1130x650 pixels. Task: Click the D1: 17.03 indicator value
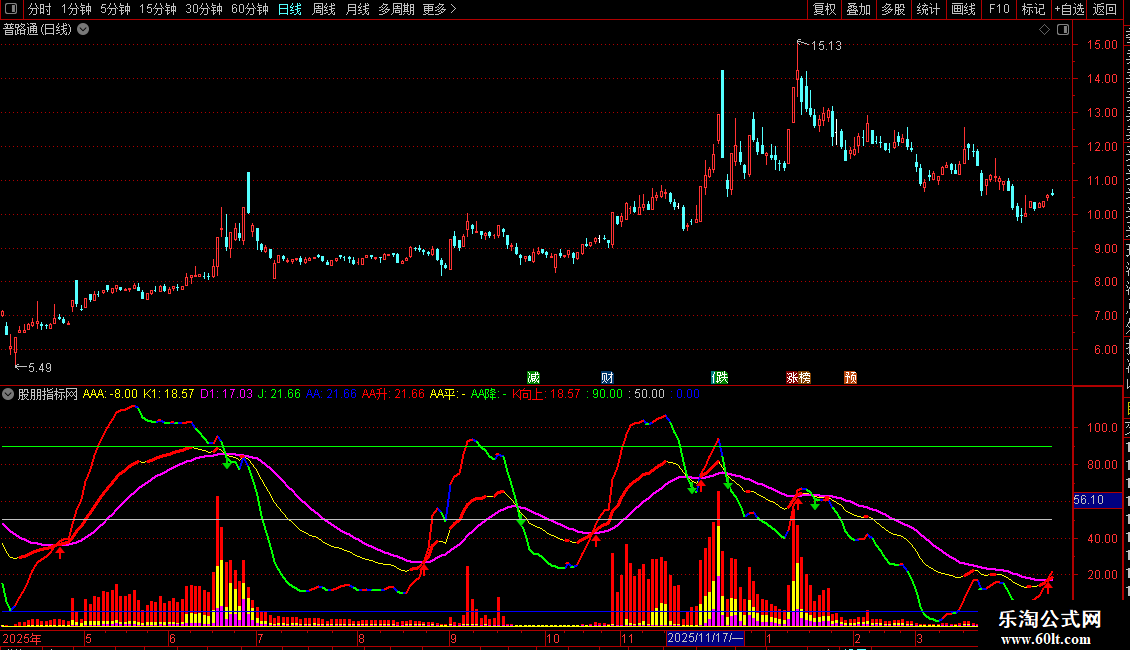point(226,394)
